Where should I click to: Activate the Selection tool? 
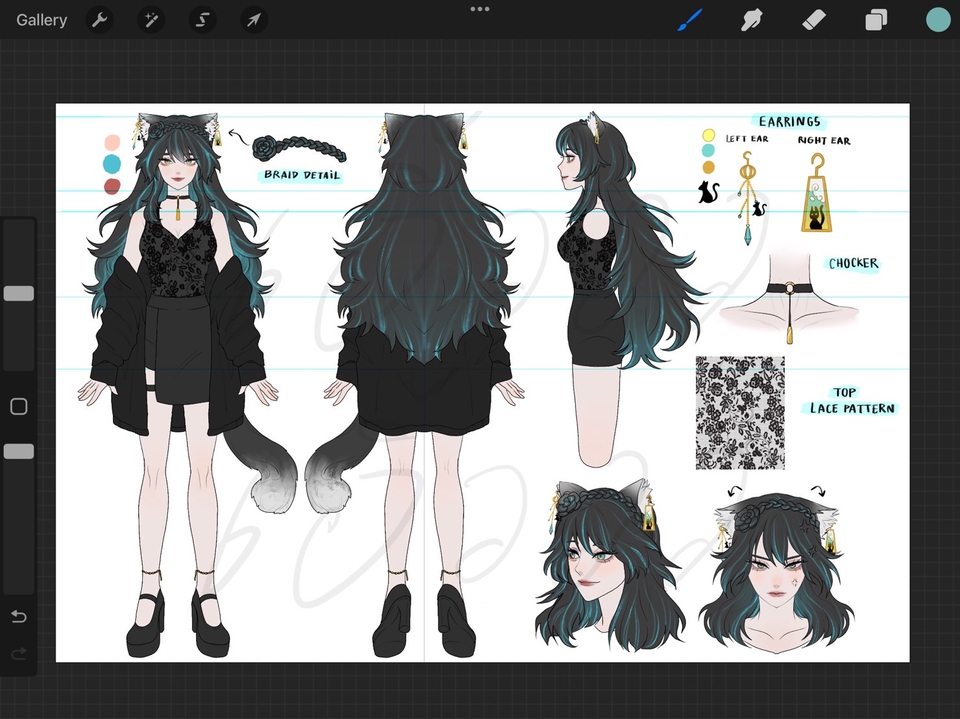(x=202, y=19)
